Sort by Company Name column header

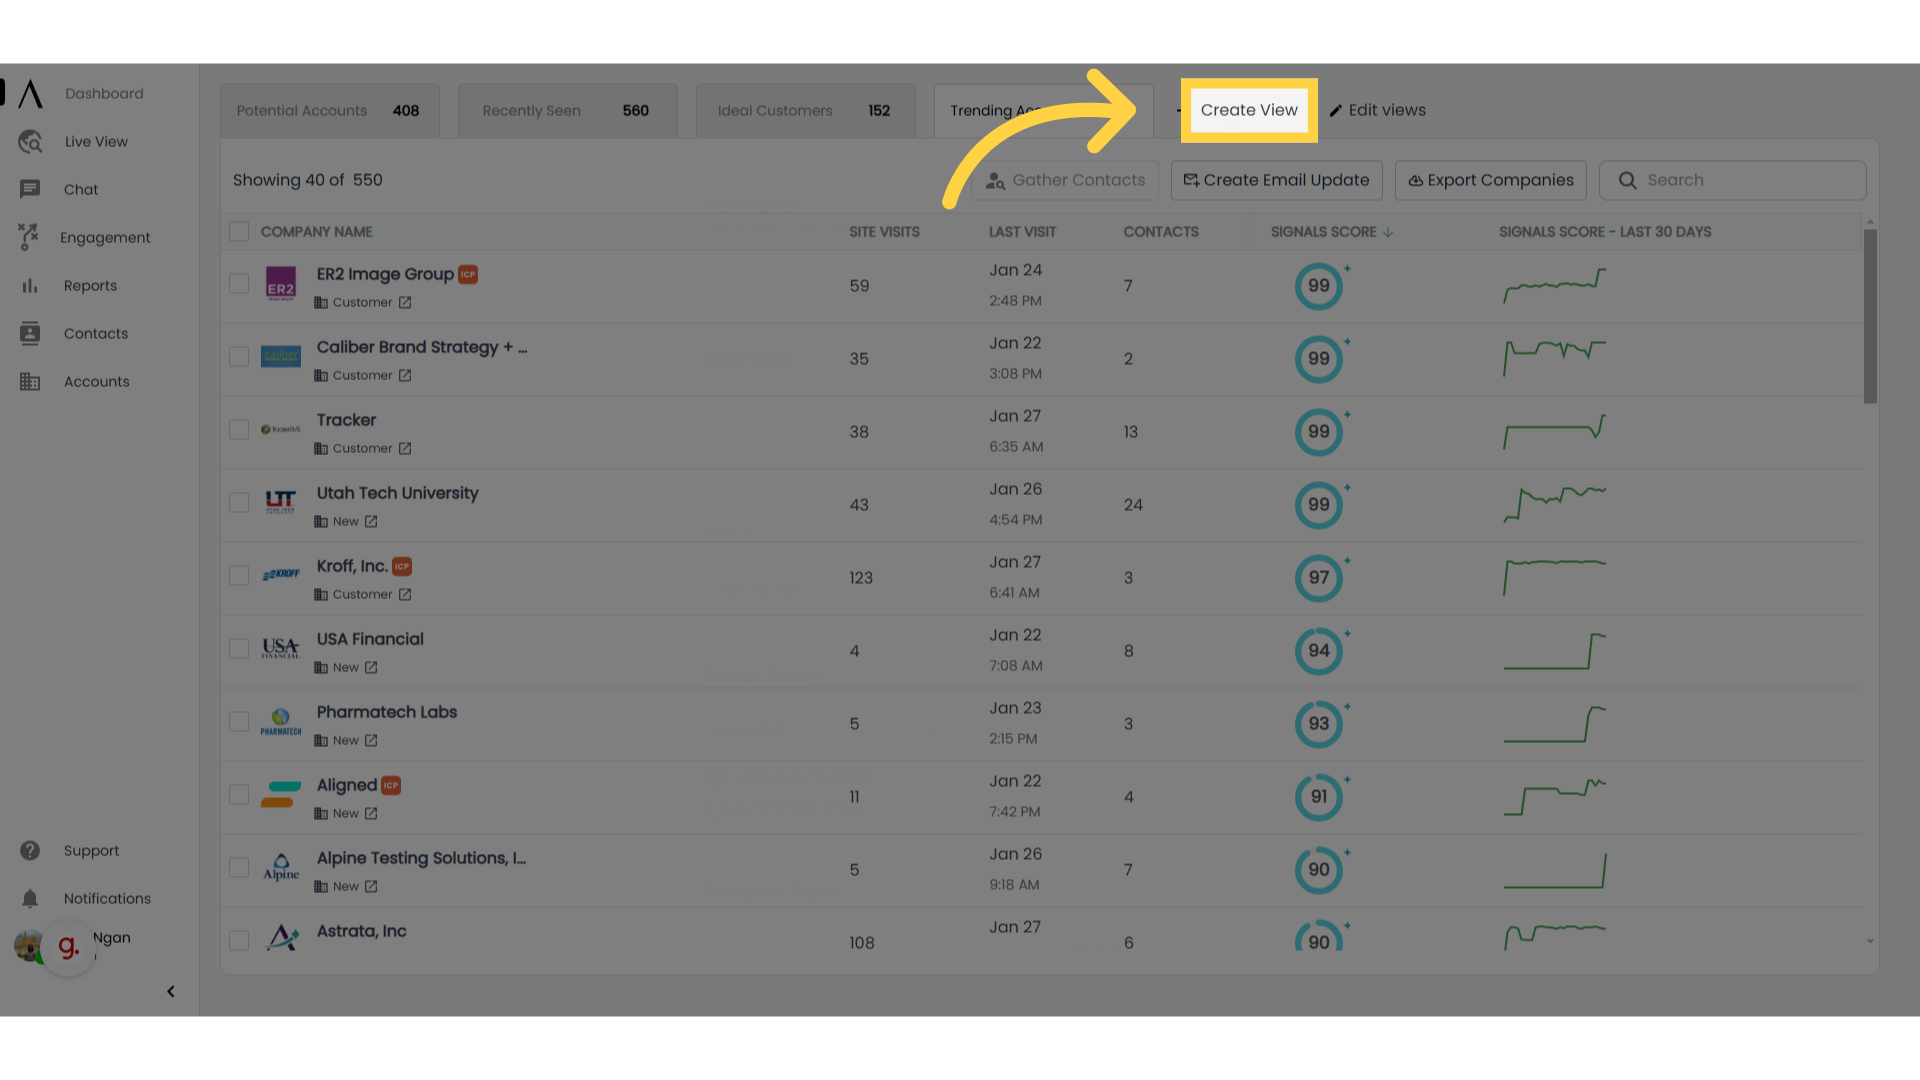pyautogui.click(x=316, y=232)
